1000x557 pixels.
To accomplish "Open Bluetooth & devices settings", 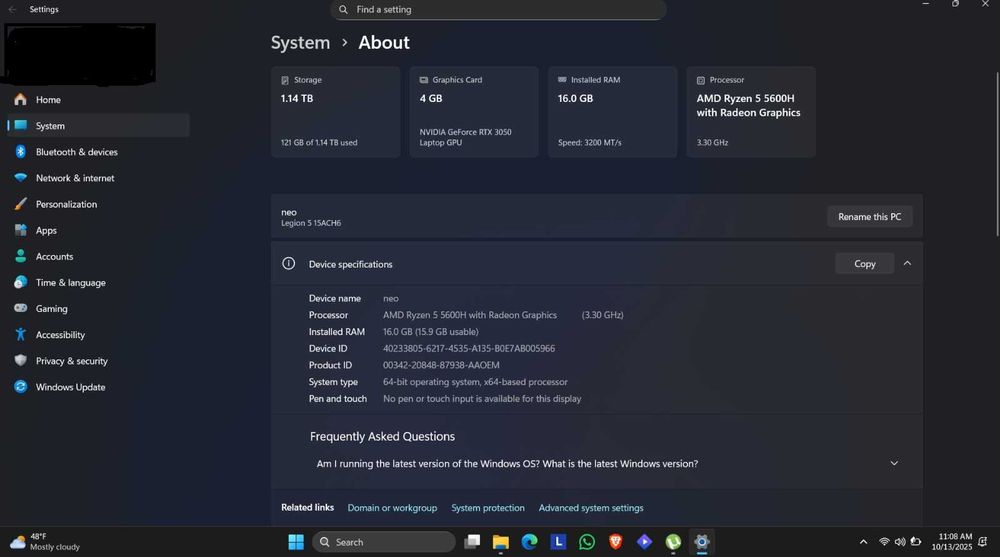I will [x=98, y=152].
